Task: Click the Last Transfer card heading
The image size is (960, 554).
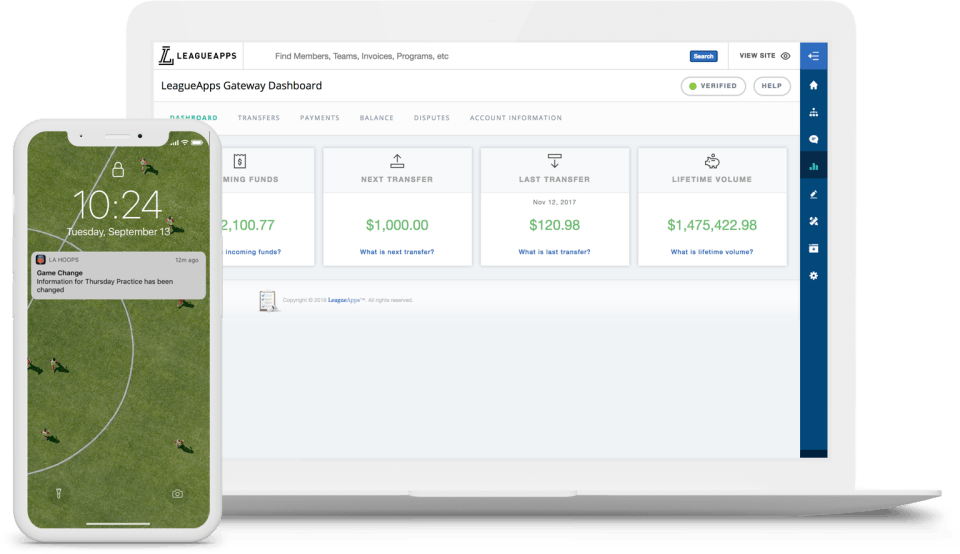Action: (554, 179)
